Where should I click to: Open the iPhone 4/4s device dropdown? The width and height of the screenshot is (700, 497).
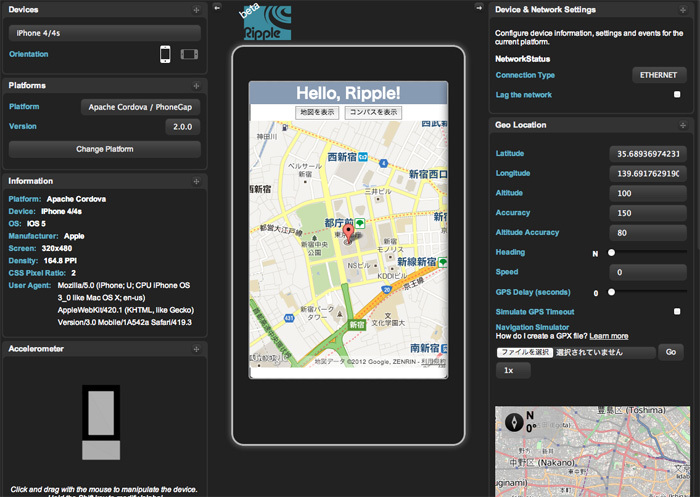pos(104,33)
